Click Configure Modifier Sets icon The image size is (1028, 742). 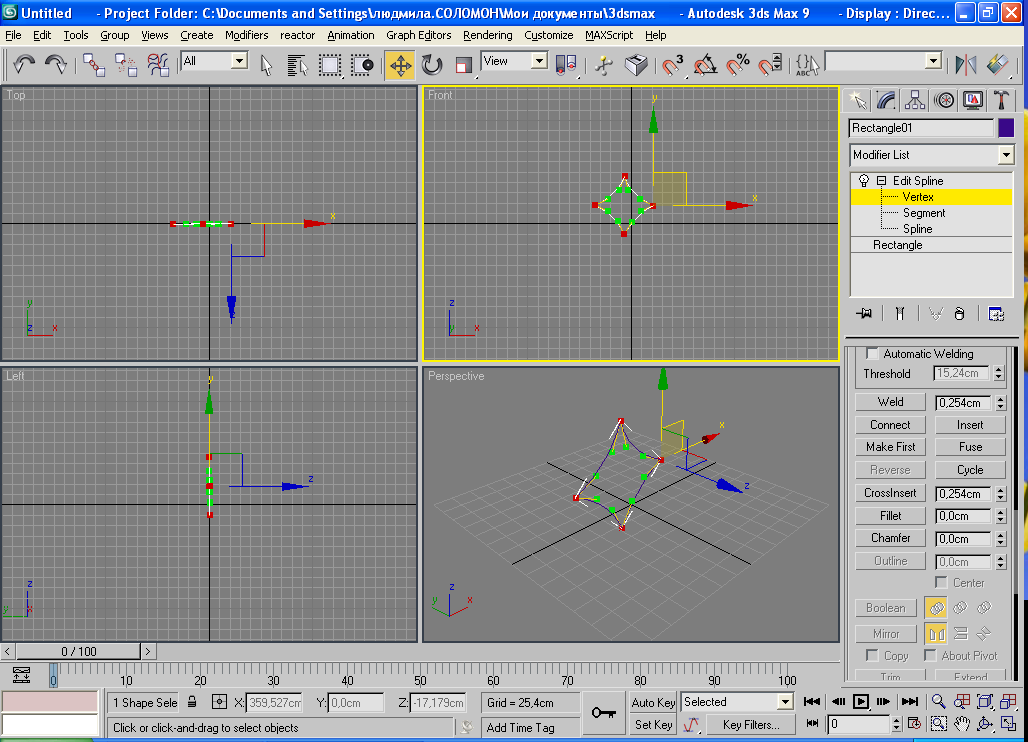coord(996,314)
